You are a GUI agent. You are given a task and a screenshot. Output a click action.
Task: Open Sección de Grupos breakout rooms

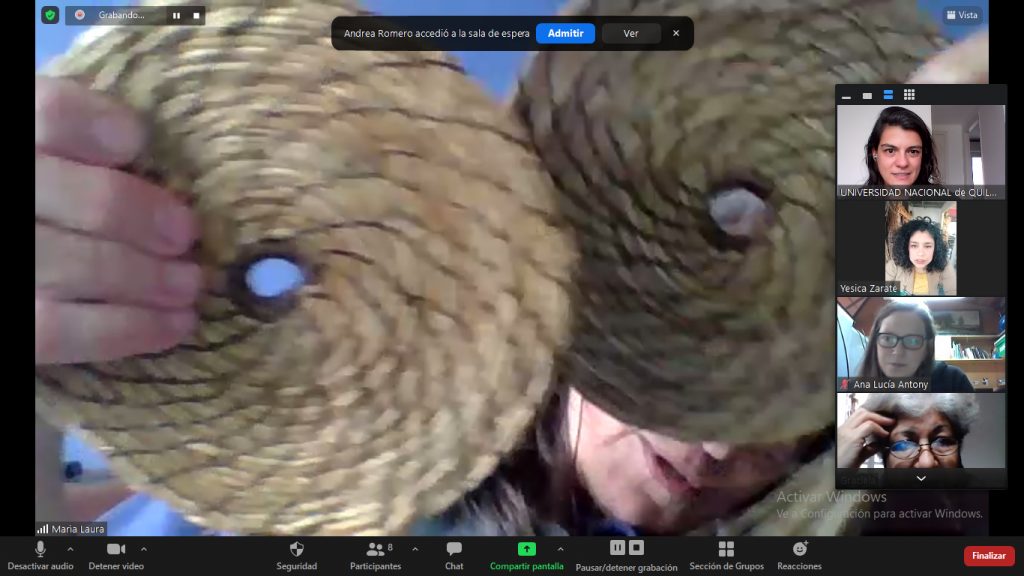(x=726, y=555)
